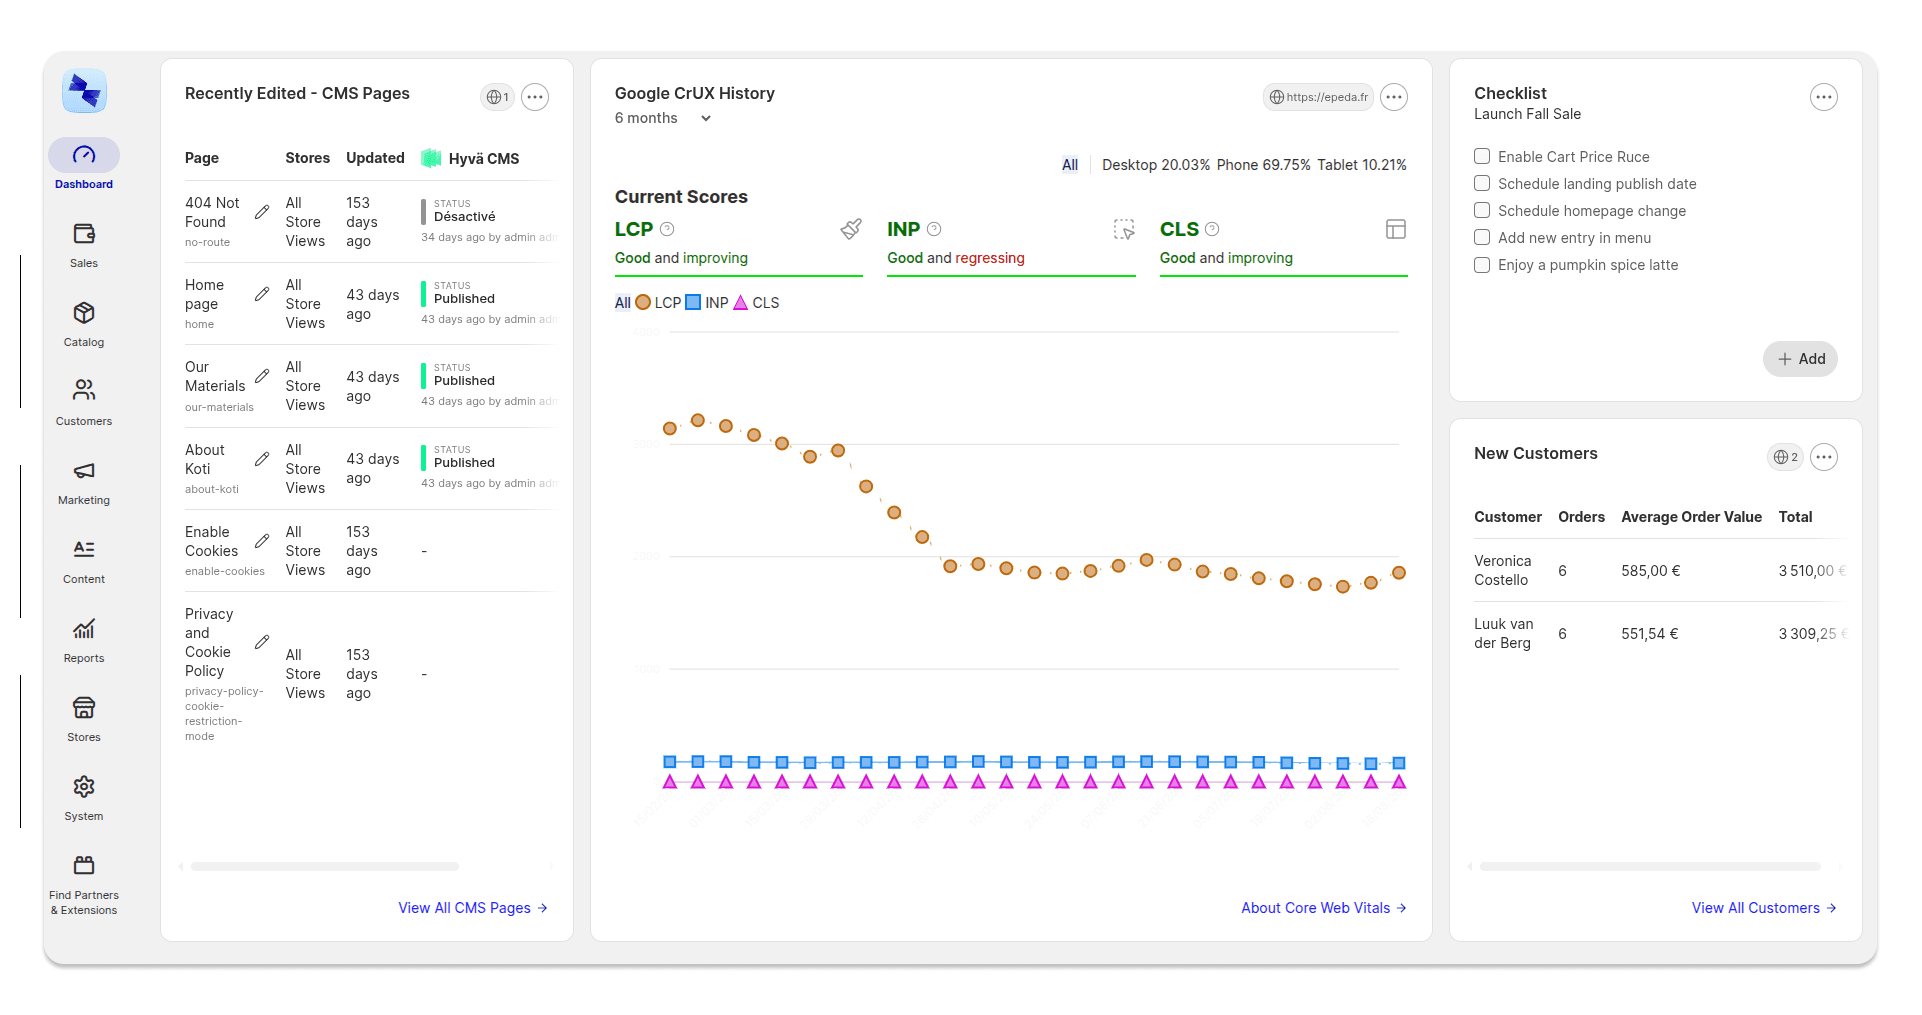Open Google CrUX History options menu

coord(1394,97)
